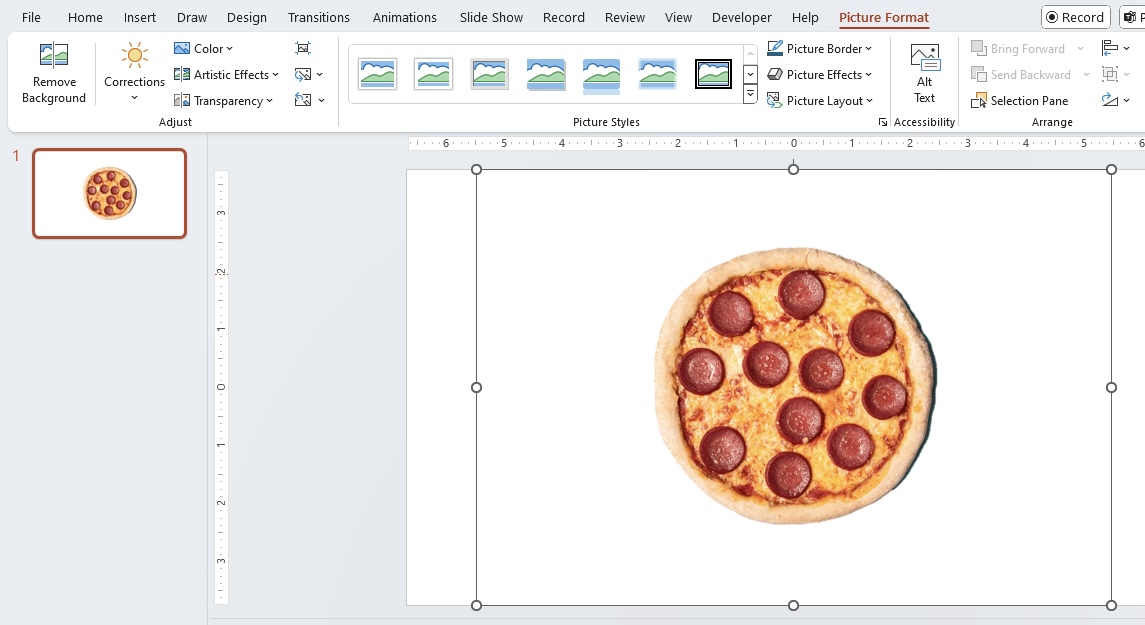Open the Record ribbon tab

[x=564, y=18]
